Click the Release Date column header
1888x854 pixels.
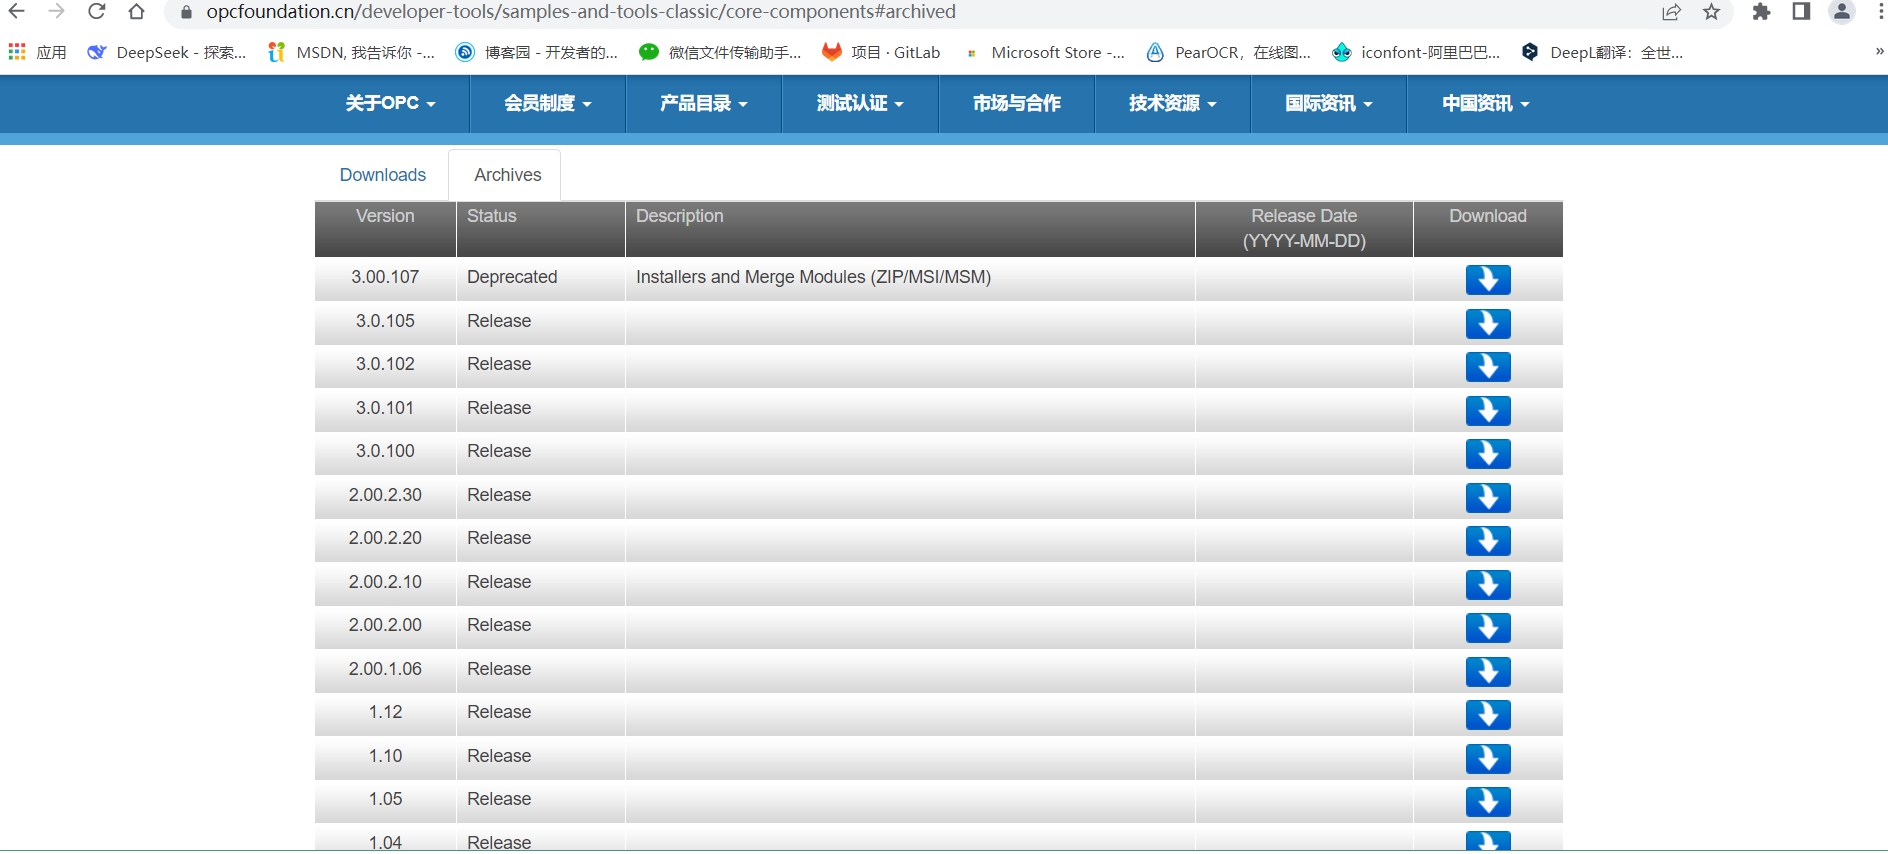pos(1304,229)
